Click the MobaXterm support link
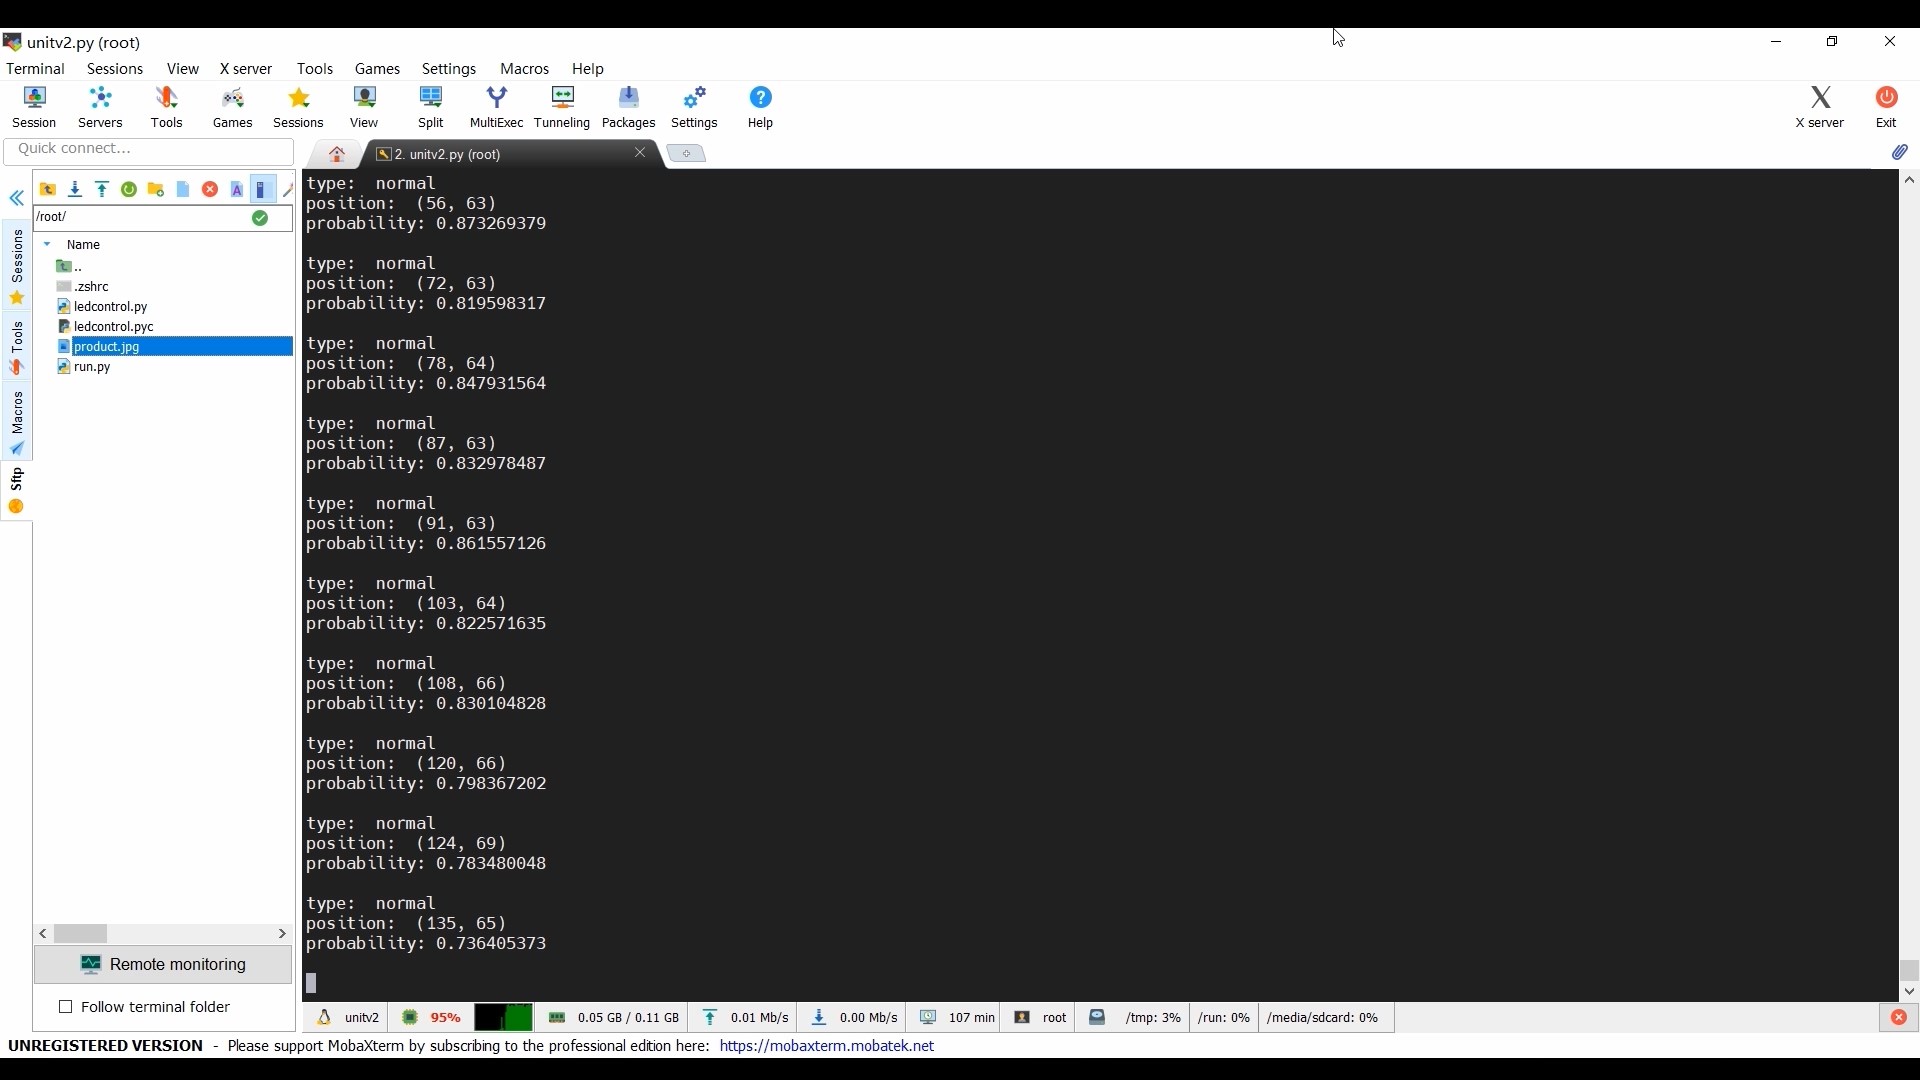The height and width of the screenshot is (1080, 1920). coord(827,1046)
